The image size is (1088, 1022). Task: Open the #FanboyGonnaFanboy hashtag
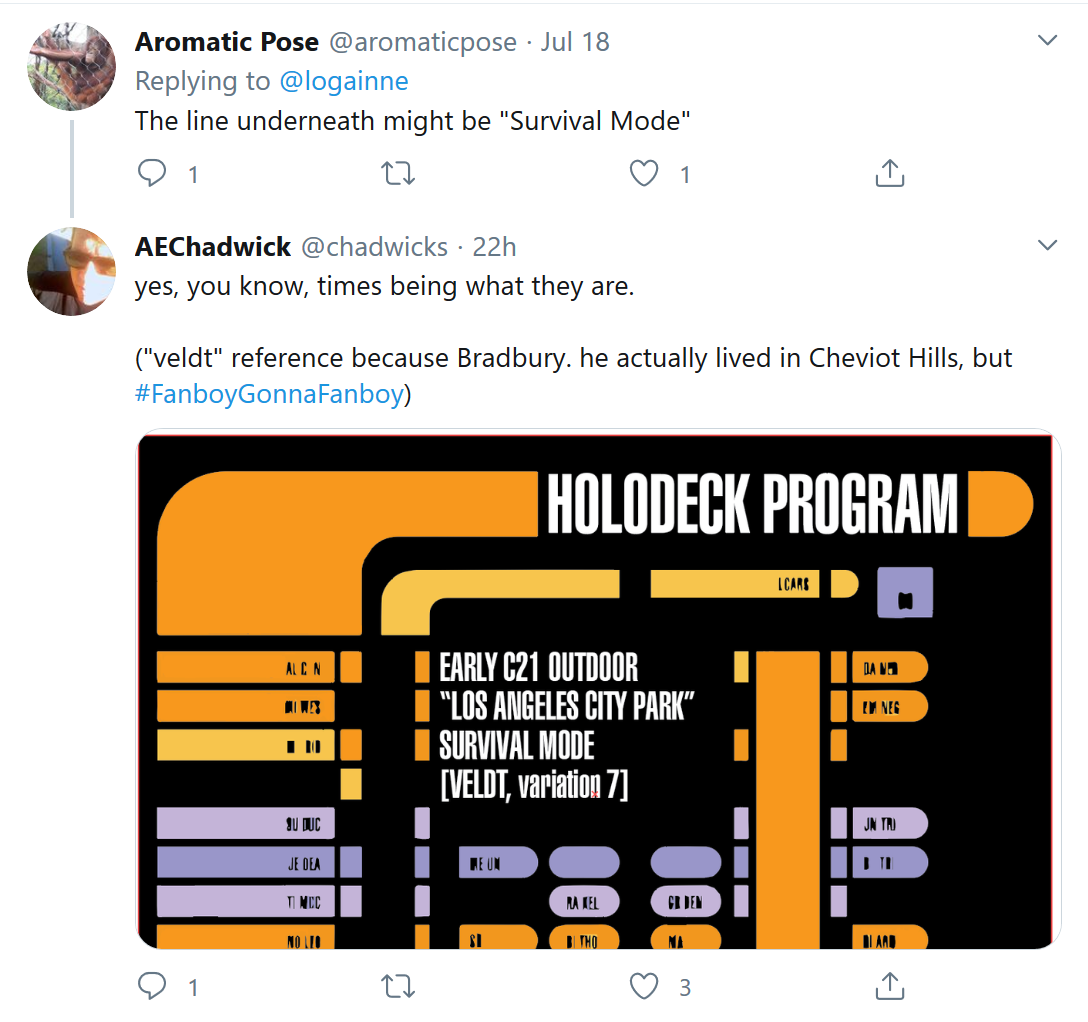(268, 393)
